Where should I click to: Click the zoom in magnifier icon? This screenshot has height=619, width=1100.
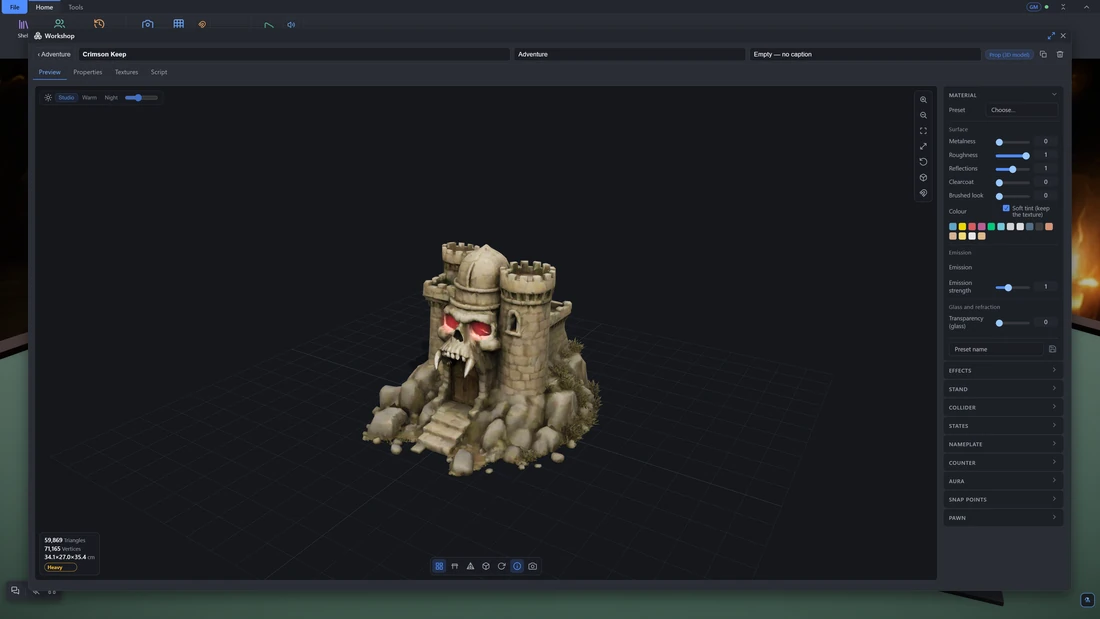tap(923, 100)
